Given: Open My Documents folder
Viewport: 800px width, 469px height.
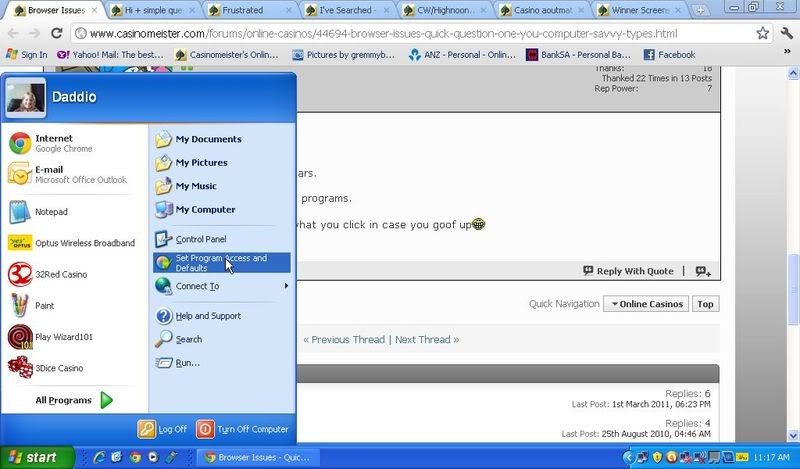Looking at the screenshot, I should [198, 139].
